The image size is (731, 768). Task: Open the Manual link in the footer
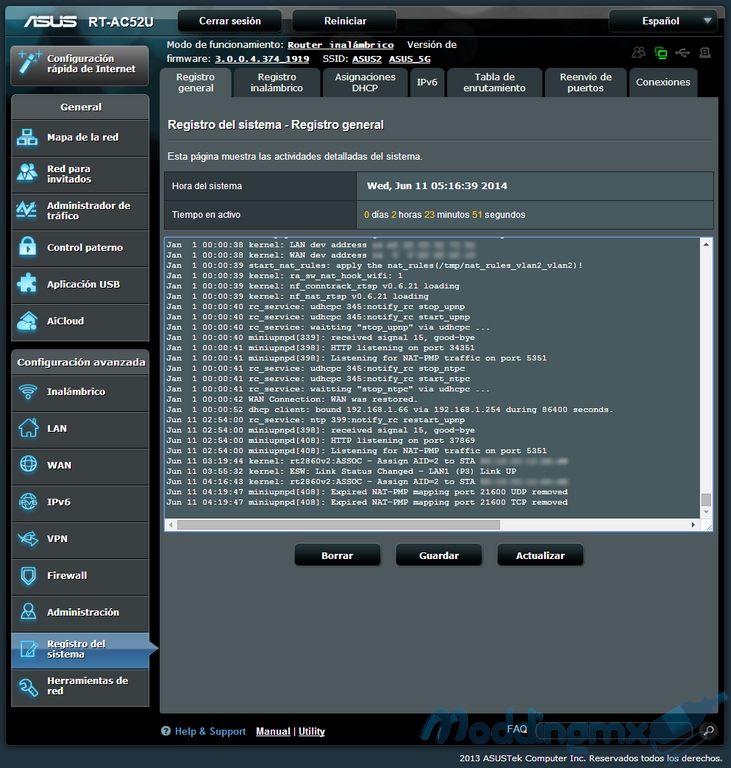273,731
